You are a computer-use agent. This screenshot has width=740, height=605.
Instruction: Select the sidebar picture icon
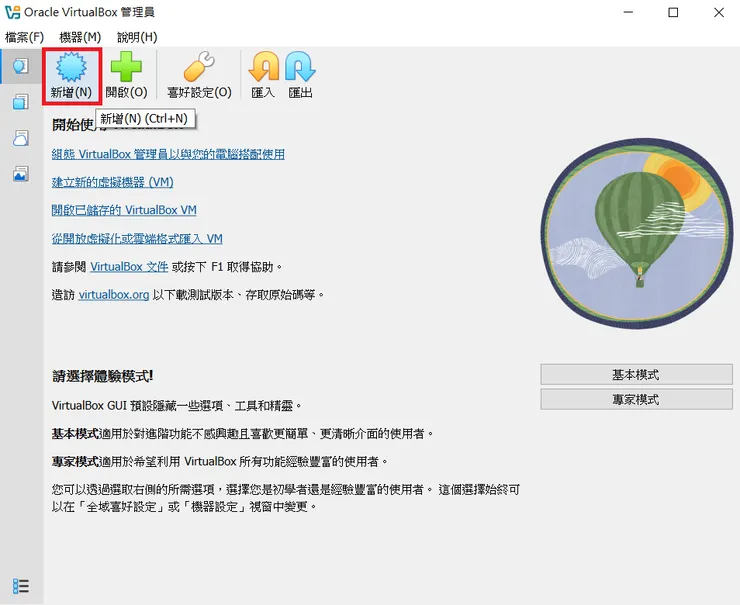pos(20,174)
